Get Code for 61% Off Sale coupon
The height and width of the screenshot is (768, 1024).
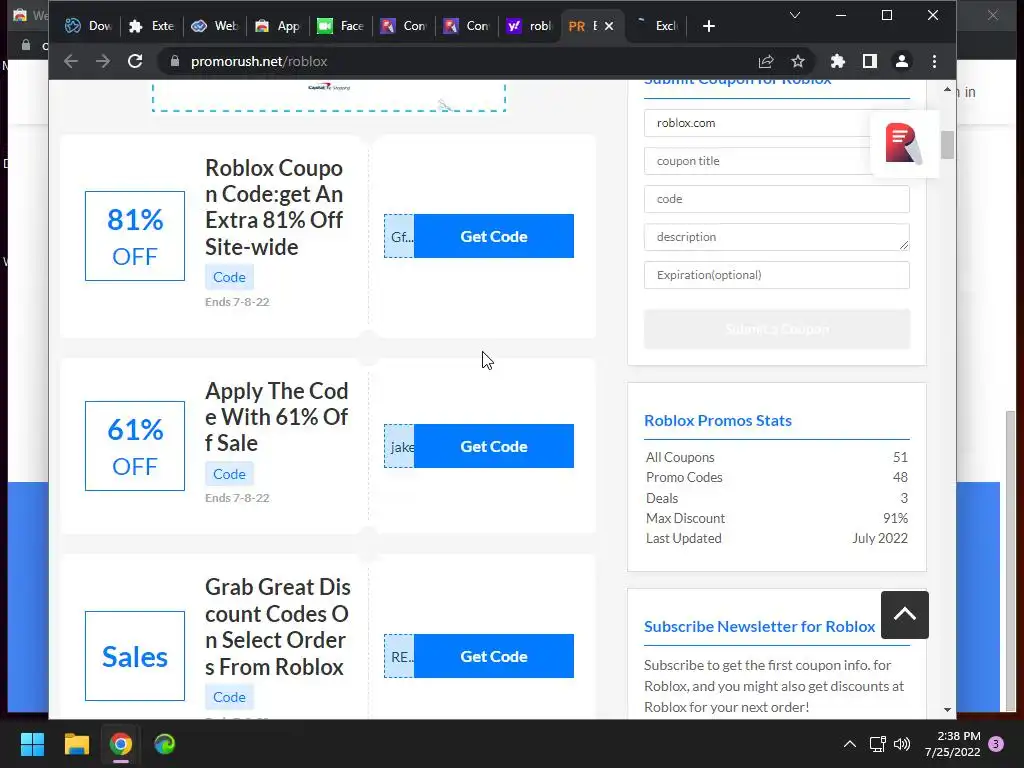[494, 446]
